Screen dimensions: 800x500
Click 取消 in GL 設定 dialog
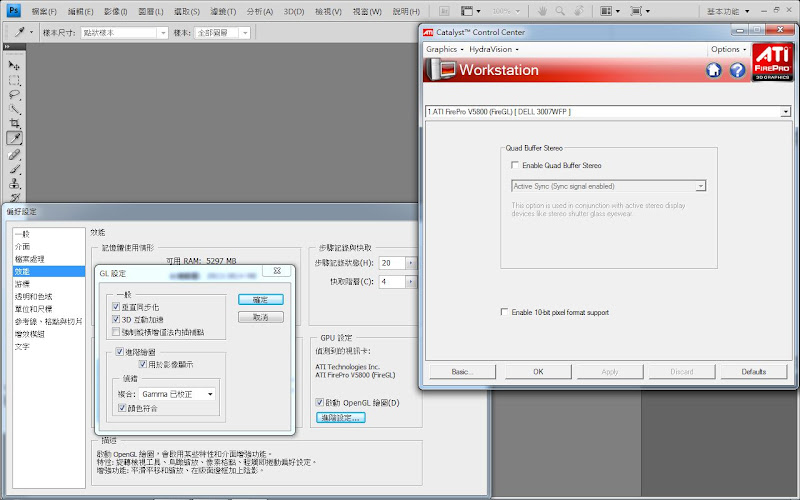261,317
